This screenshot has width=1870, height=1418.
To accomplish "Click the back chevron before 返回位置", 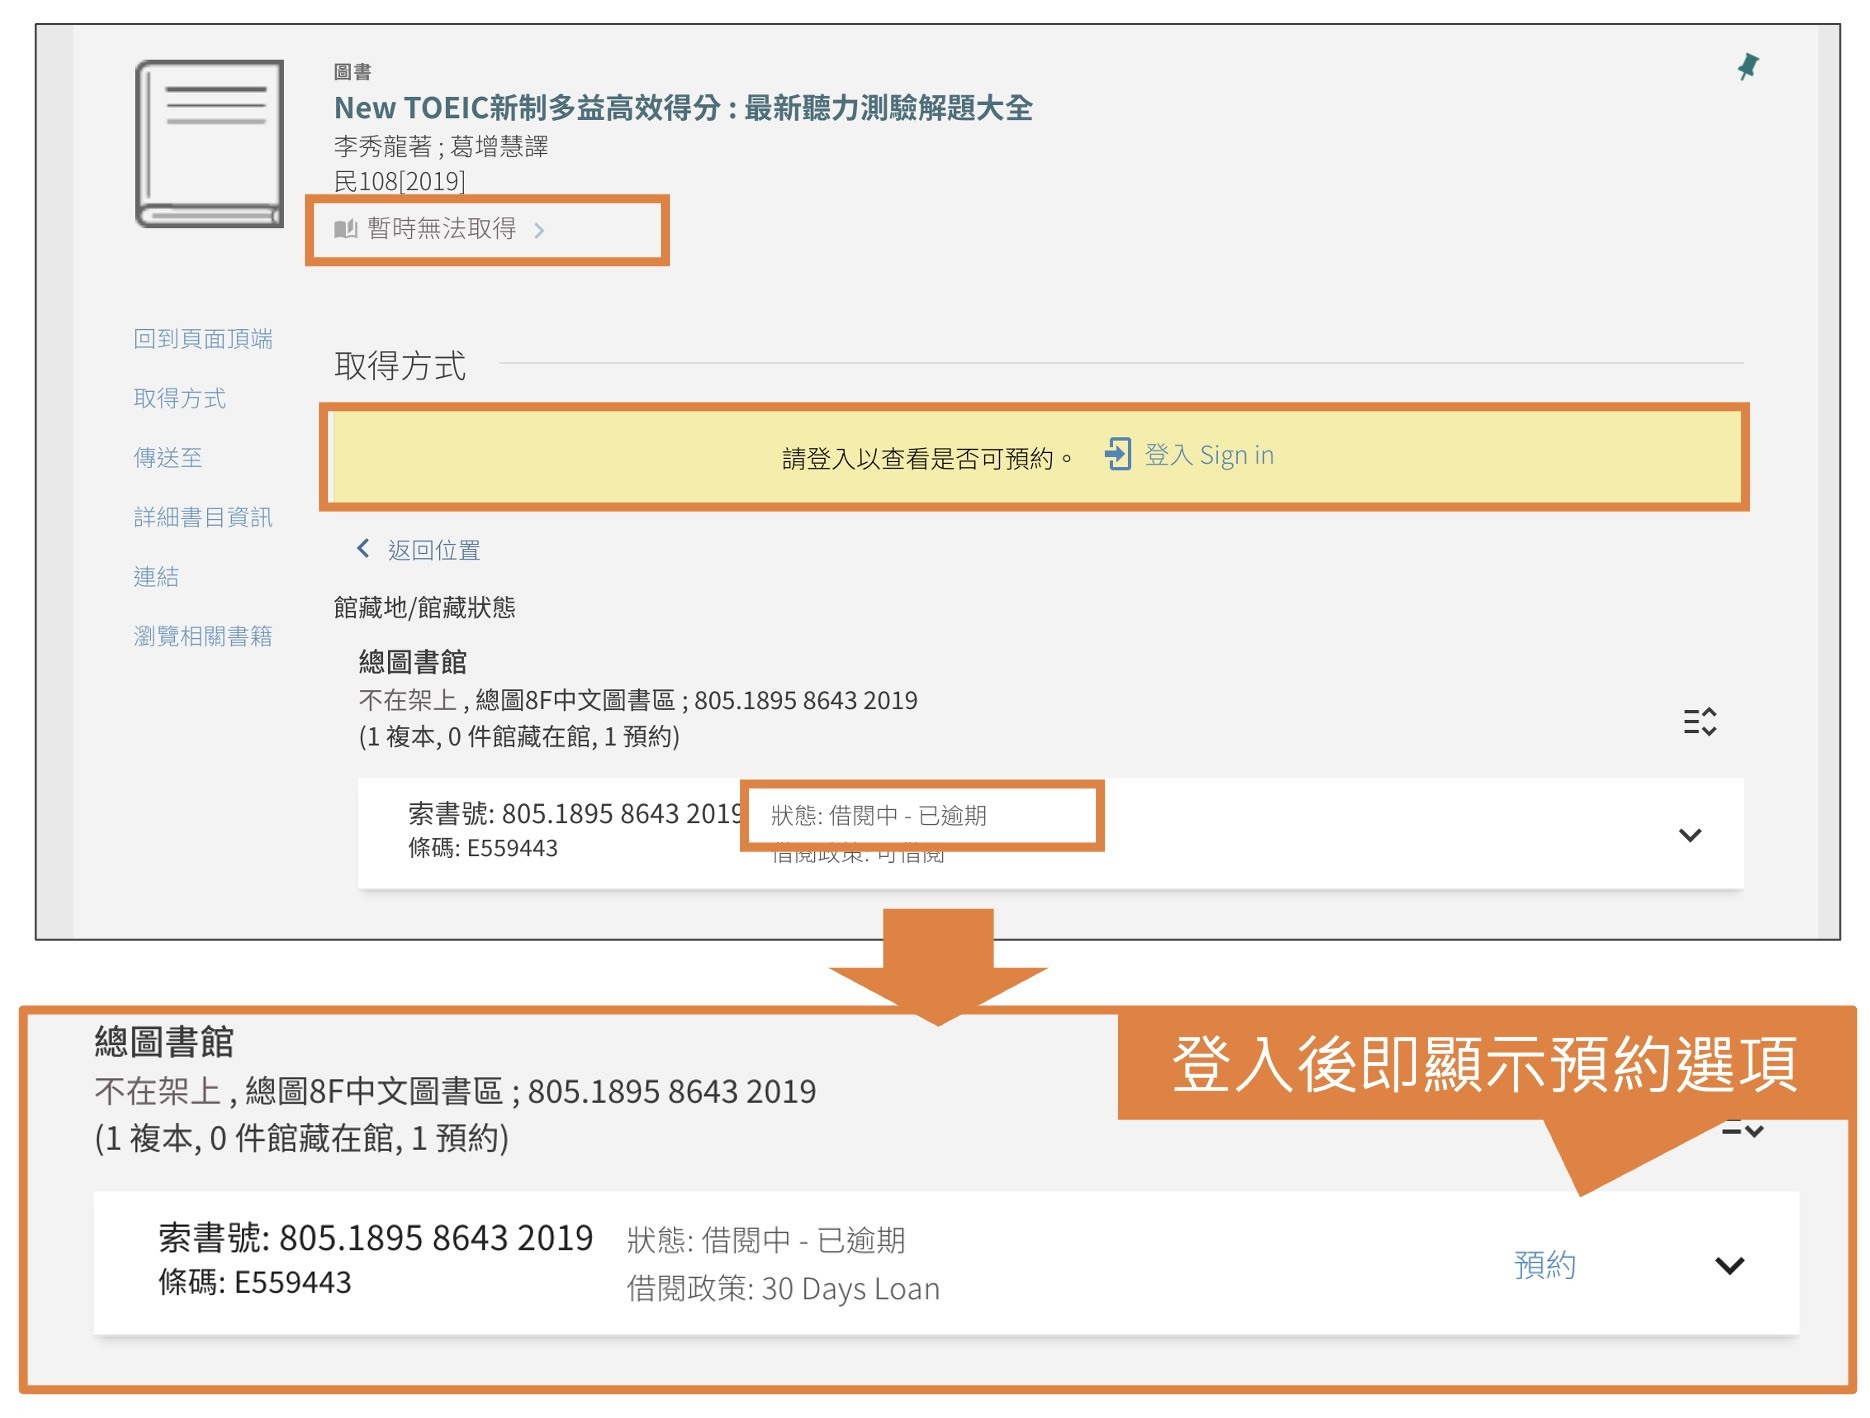I will [363, 548].
